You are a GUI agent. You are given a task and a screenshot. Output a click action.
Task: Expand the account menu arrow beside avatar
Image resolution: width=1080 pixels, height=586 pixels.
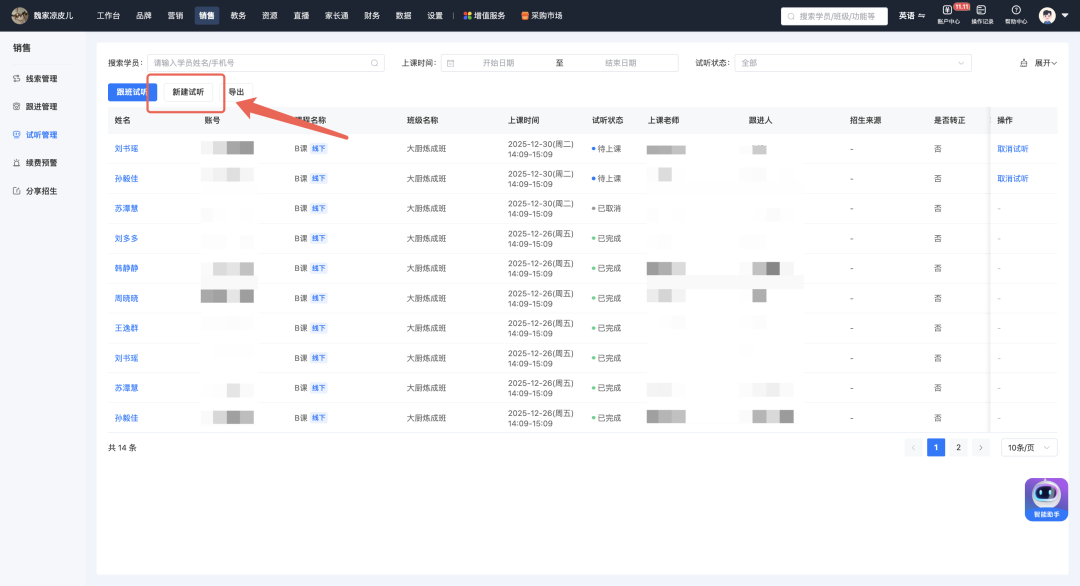[x=1065, y=15]
